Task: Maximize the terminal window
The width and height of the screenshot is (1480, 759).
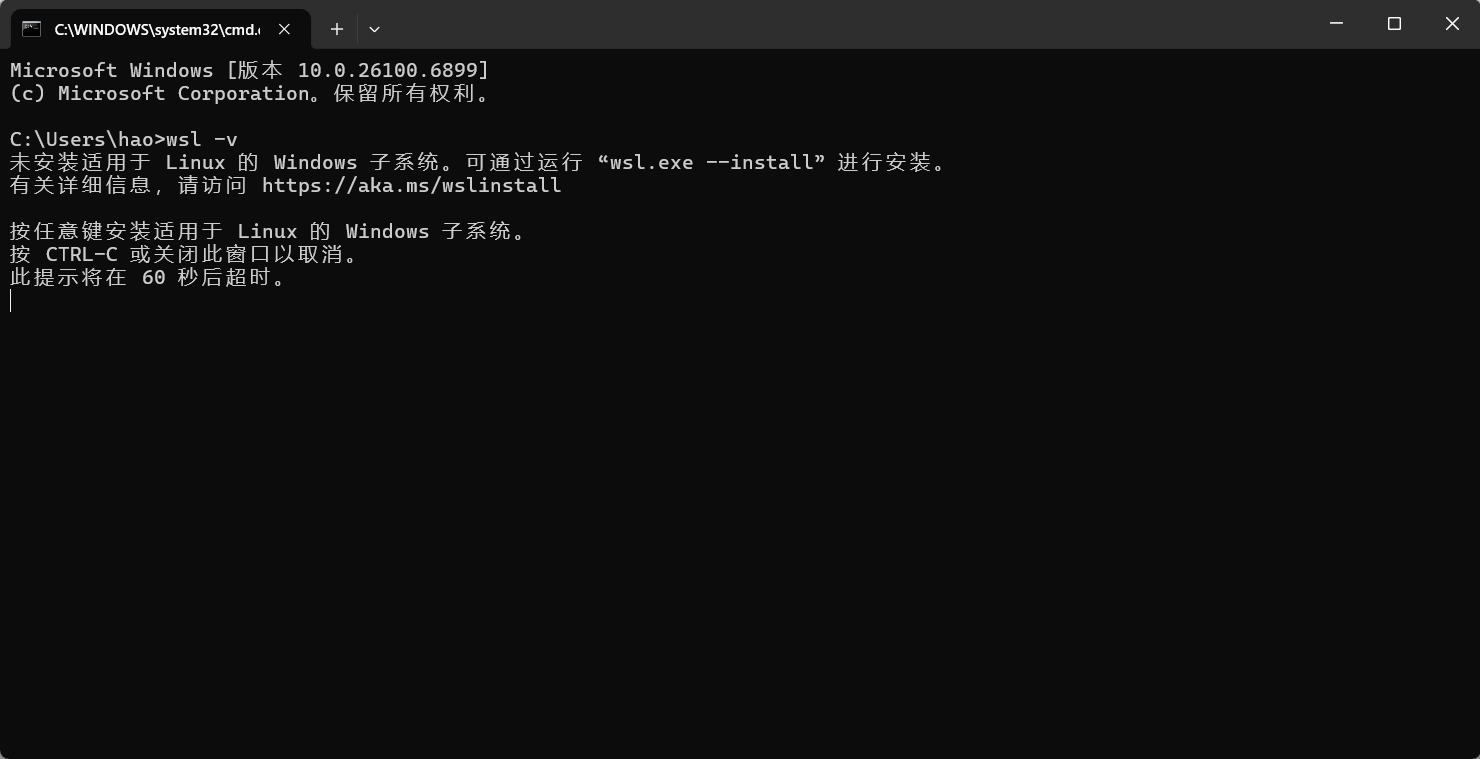Action: [1394, 24]
